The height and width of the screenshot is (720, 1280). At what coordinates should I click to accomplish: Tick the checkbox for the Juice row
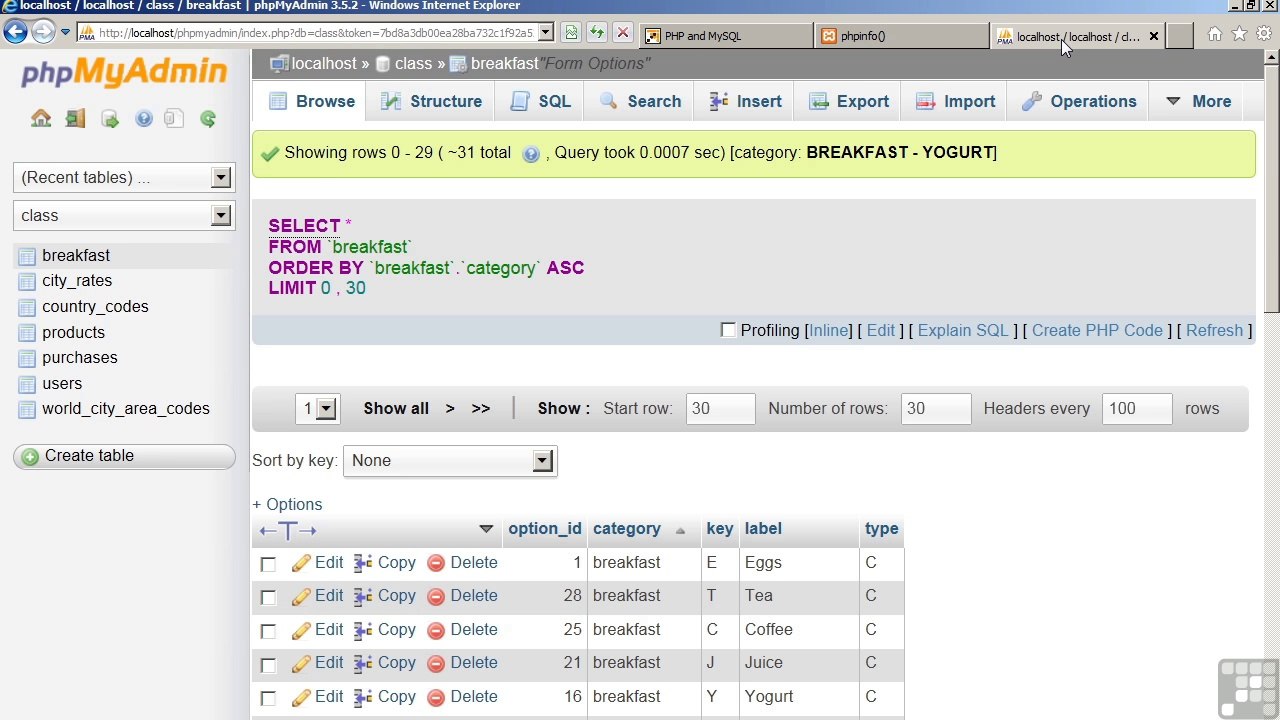pos(268,664)
